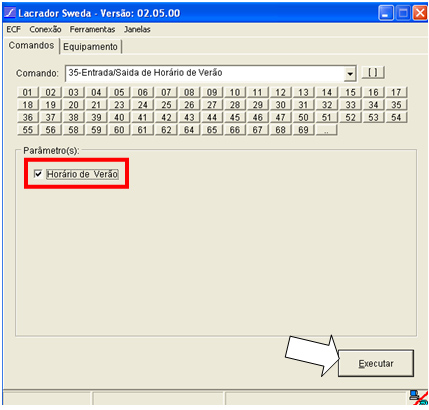The width and height of the screenshot is (429, 410).
Task: Open the Janelas menu
Action: point(137,29)
